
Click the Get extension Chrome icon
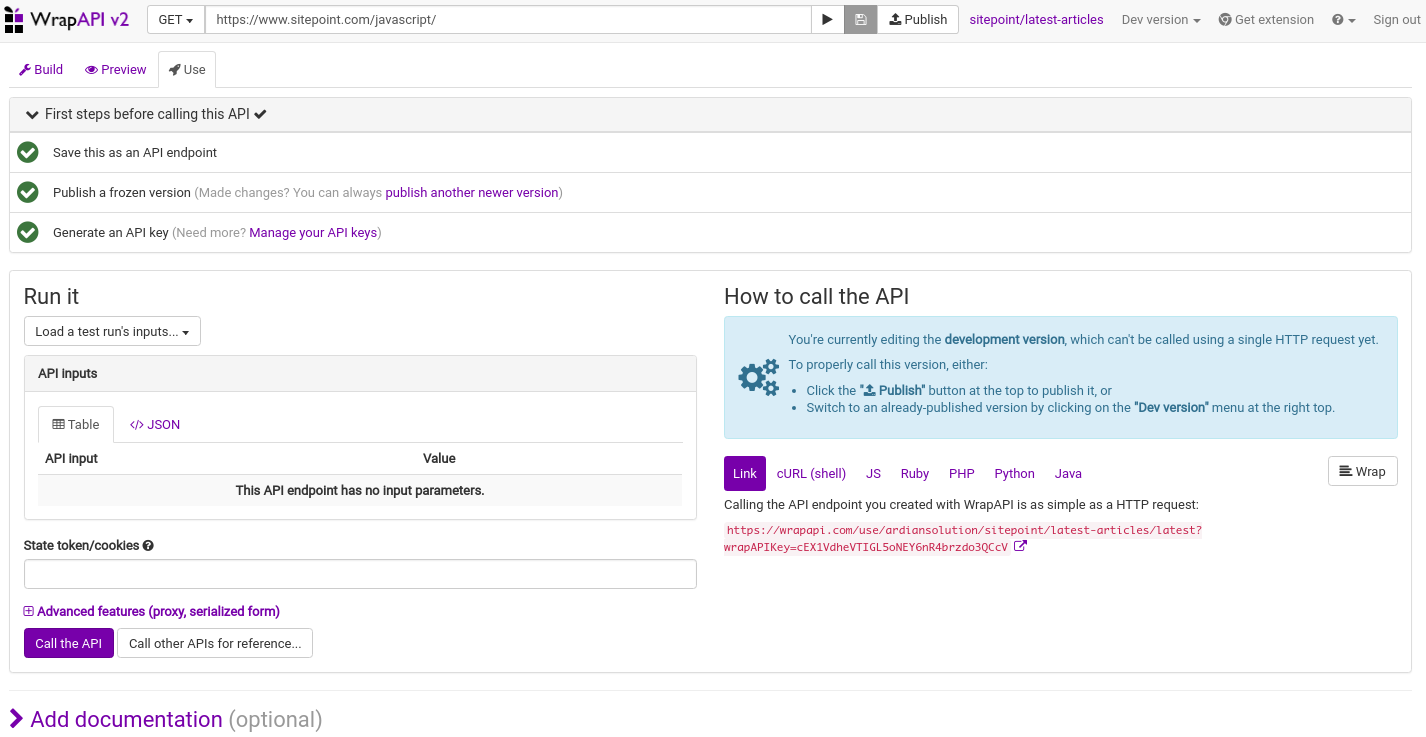pos(1225,20)
